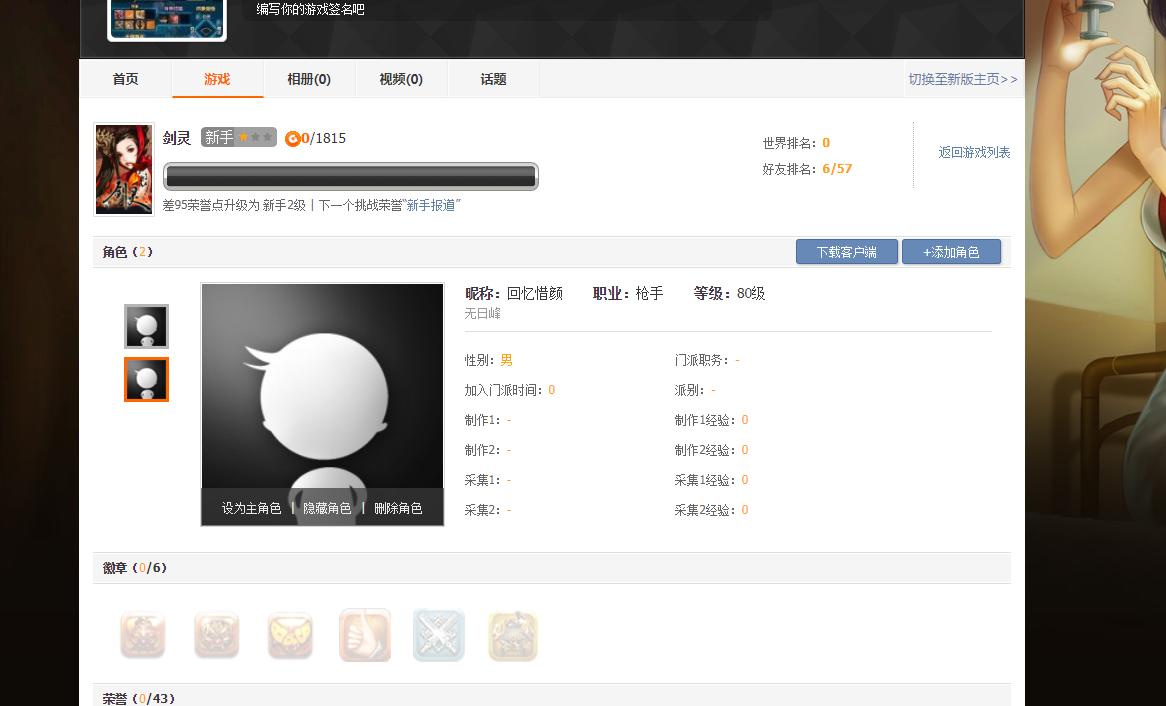Click the game signature input field

400,9
